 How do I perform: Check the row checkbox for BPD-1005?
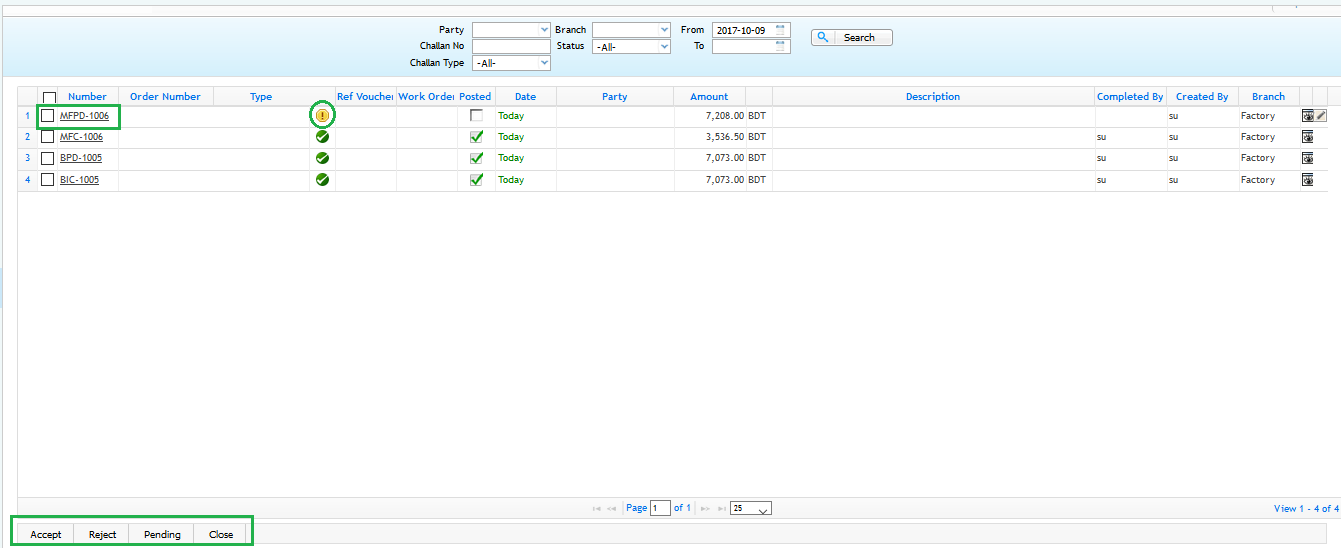(47, 158)
